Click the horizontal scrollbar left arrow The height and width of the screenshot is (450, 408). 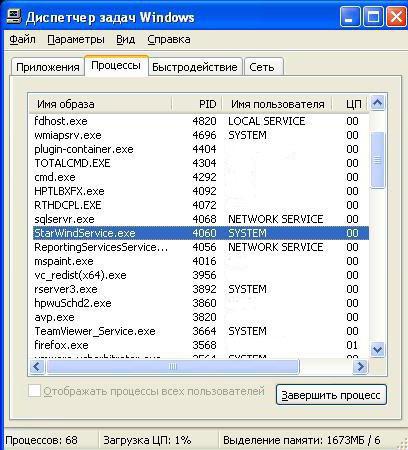37,367
